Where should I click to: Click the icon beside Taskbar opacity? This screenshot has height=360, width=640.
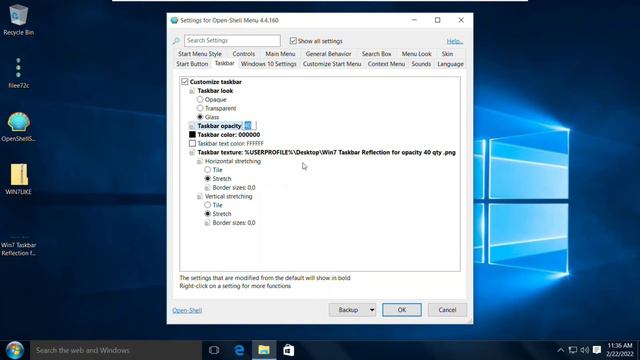pyautogui.click(x=192, y=126)
